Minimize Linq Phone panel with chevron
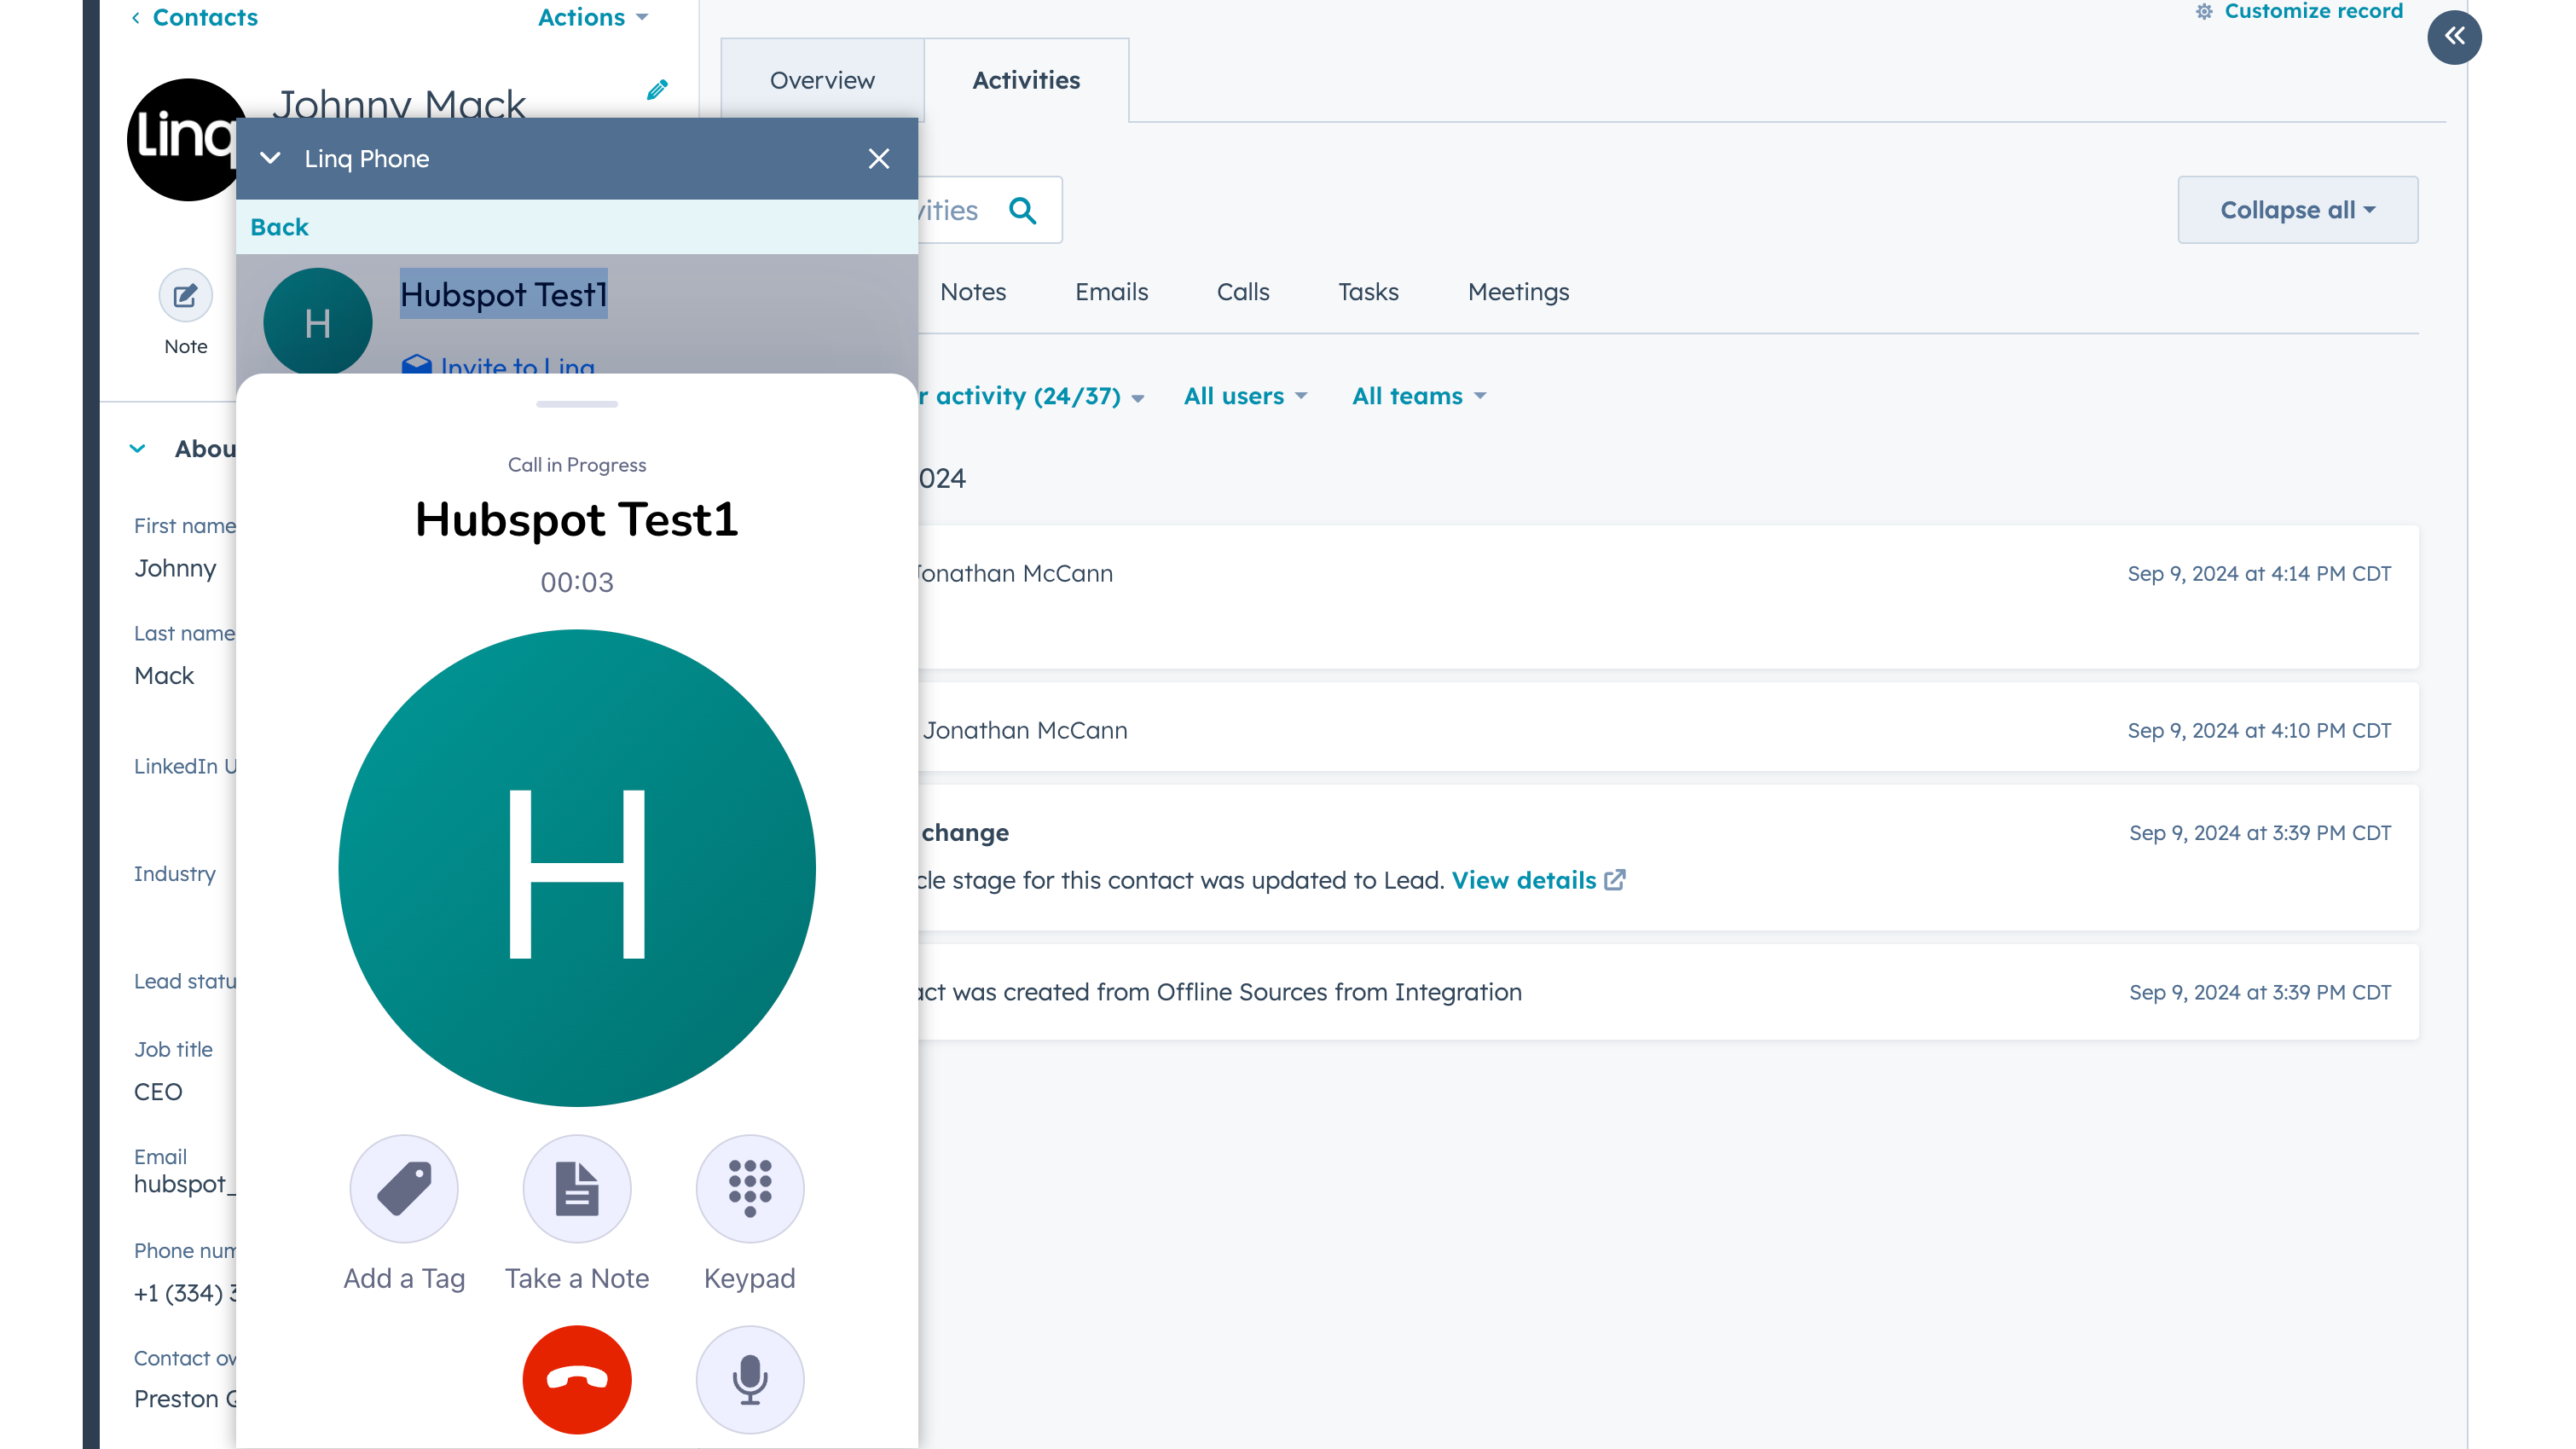The height and width of the screenshot is (1449, 2576). (x=270, y=158)
